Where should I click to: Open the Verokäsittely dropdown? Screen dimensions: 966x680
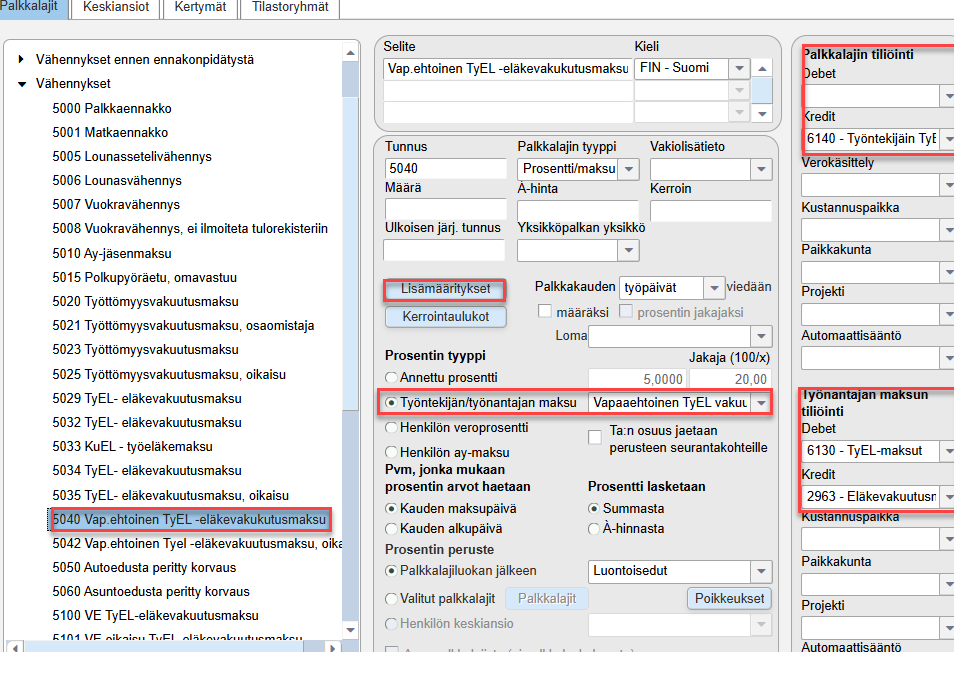[948, 185]
